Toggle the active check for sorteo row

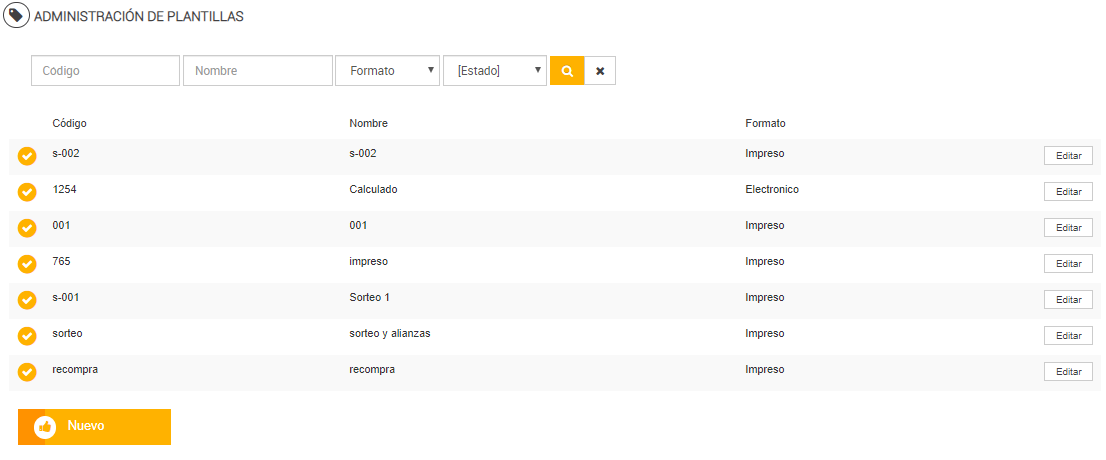(x=28, y=336)
